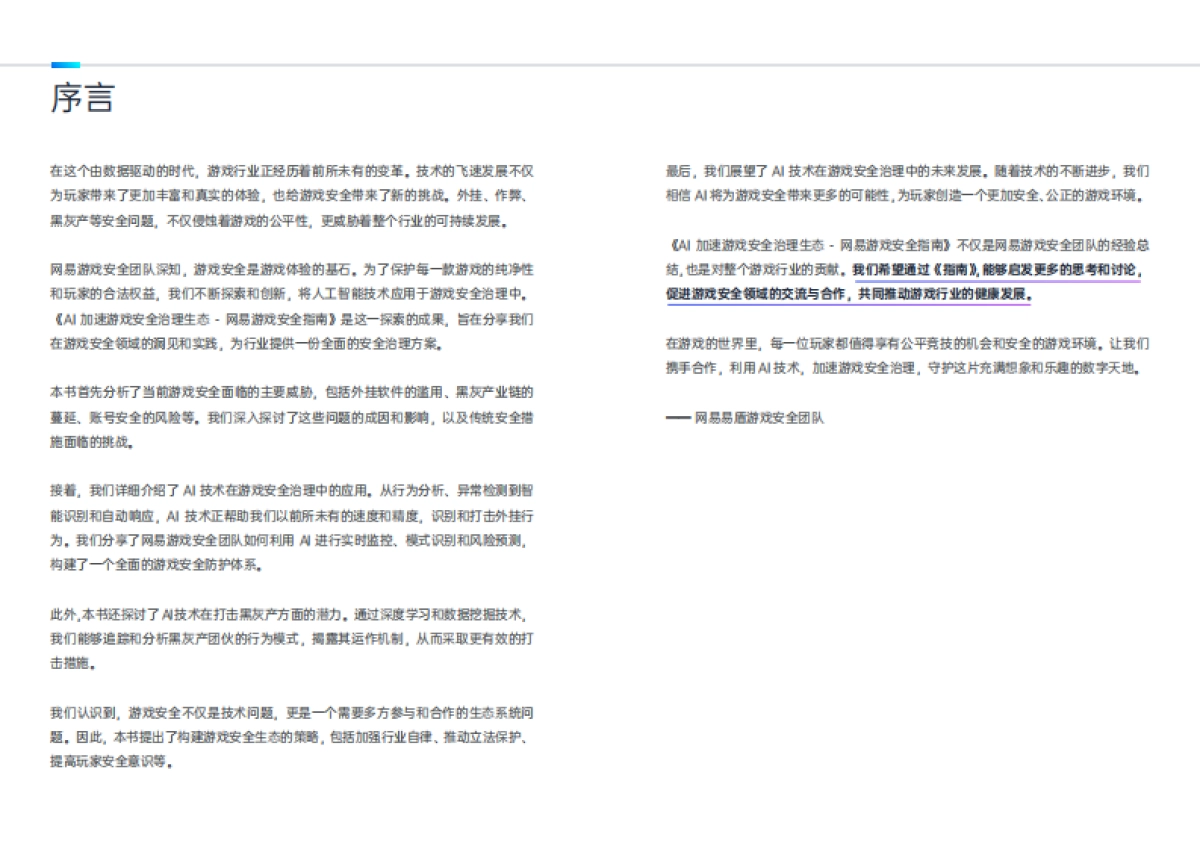Select the paragraph starting 此外,本书还探讨了 AI技术在打击黑灰产

[295, 638]
